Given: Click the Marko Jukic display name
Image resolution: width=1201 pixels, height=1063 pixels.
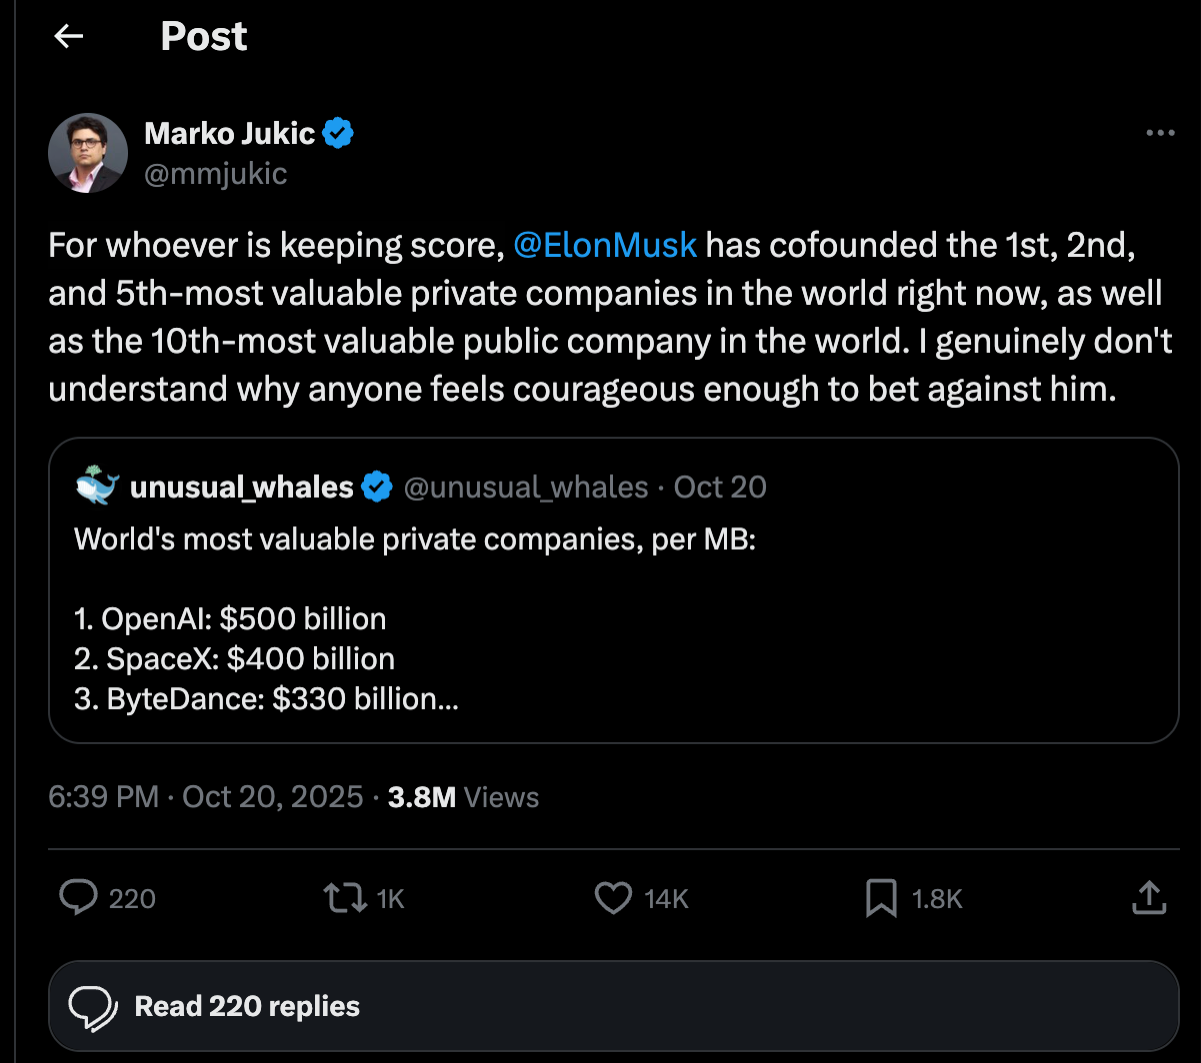Looking at the screenshot, I should pos(230,132).
